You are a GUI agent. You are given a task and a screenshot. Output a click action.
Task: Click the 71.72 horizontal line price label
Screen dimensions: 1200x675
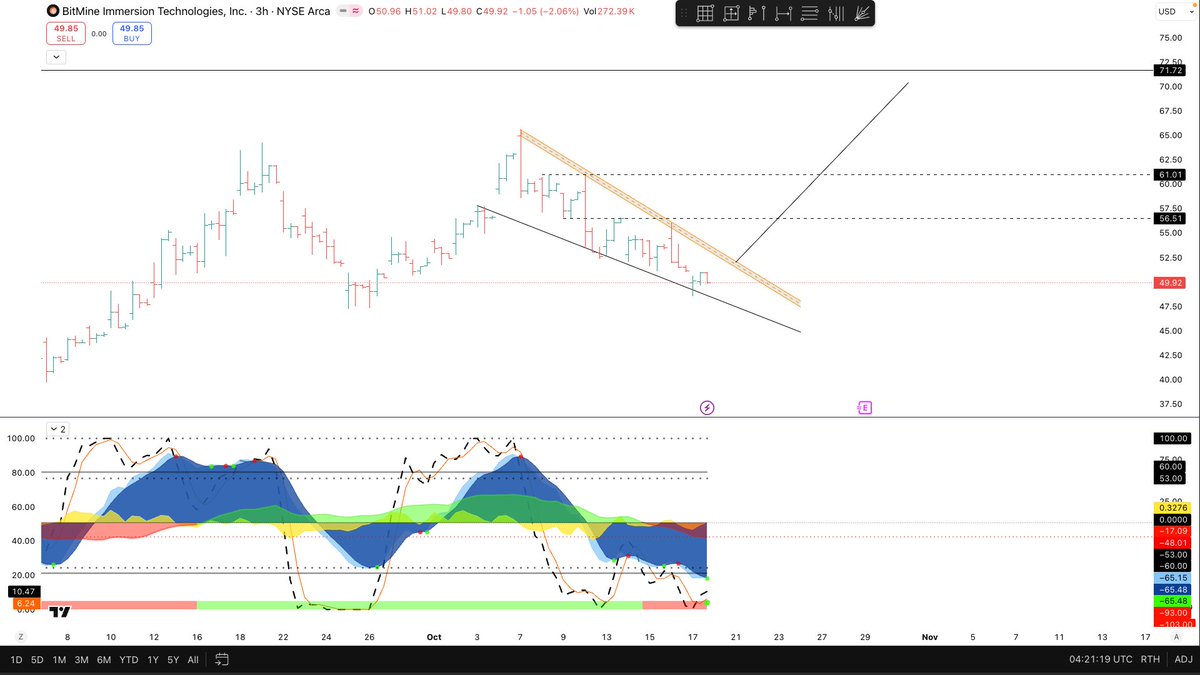pyautogui.click(x=1169, y=71)
